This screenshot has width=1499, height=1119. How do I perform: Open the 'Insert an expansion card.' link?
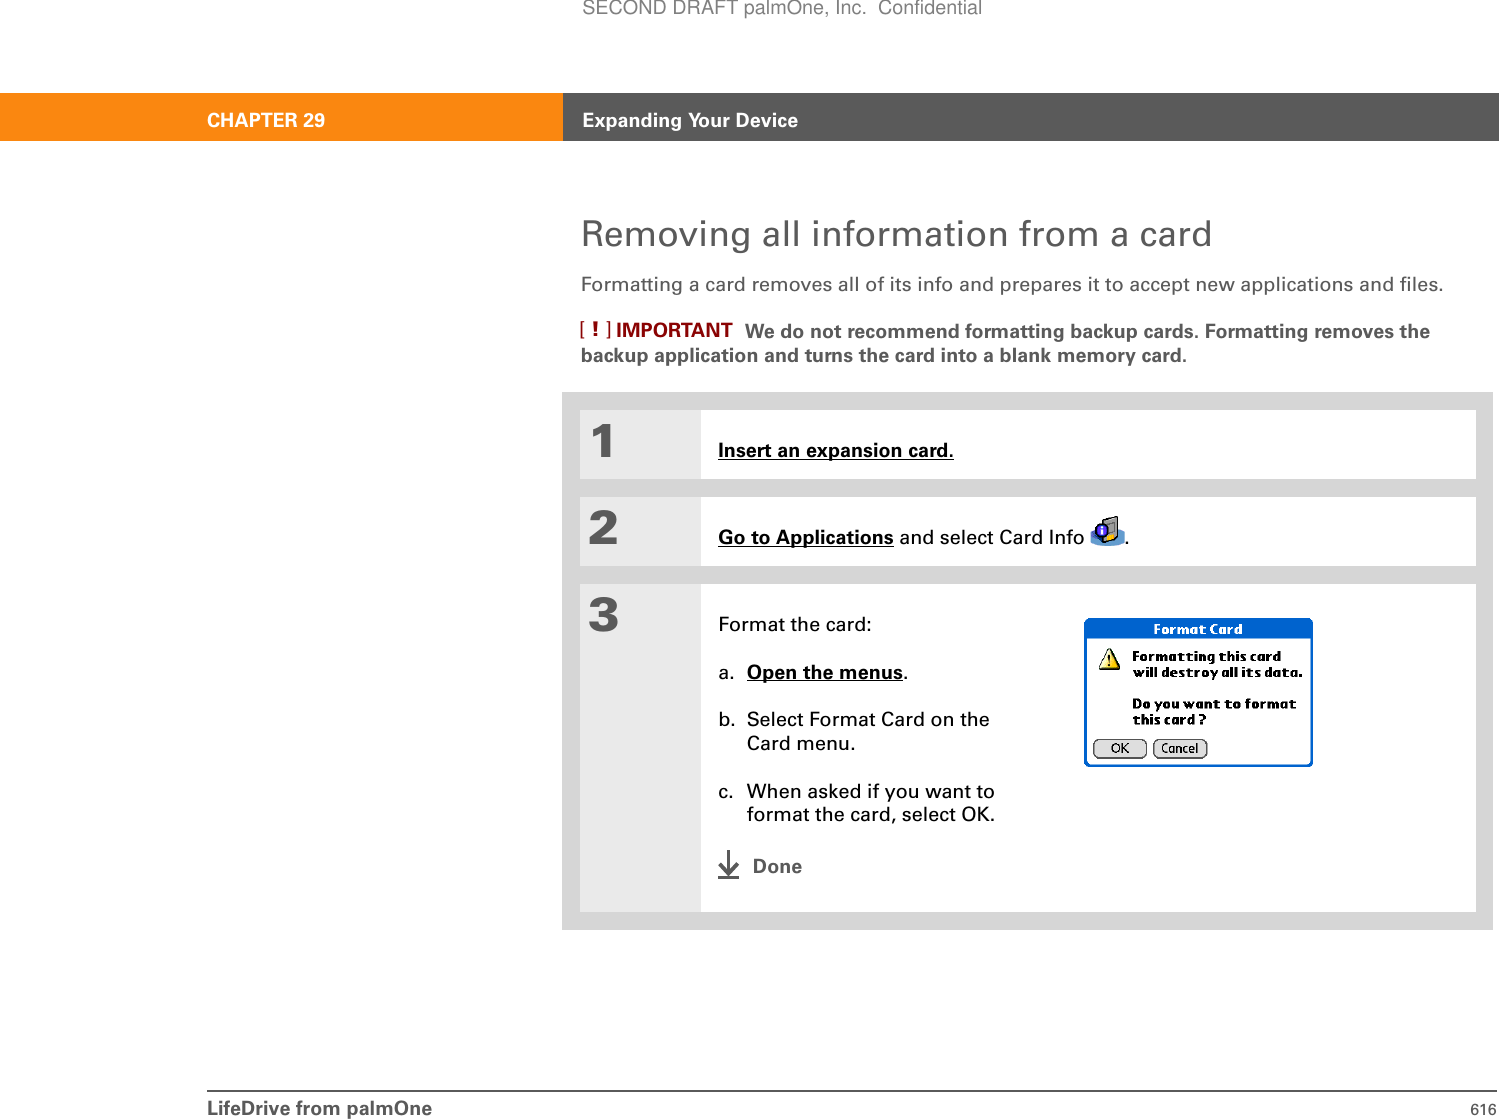pyautogui.click(x=835, y=450)
